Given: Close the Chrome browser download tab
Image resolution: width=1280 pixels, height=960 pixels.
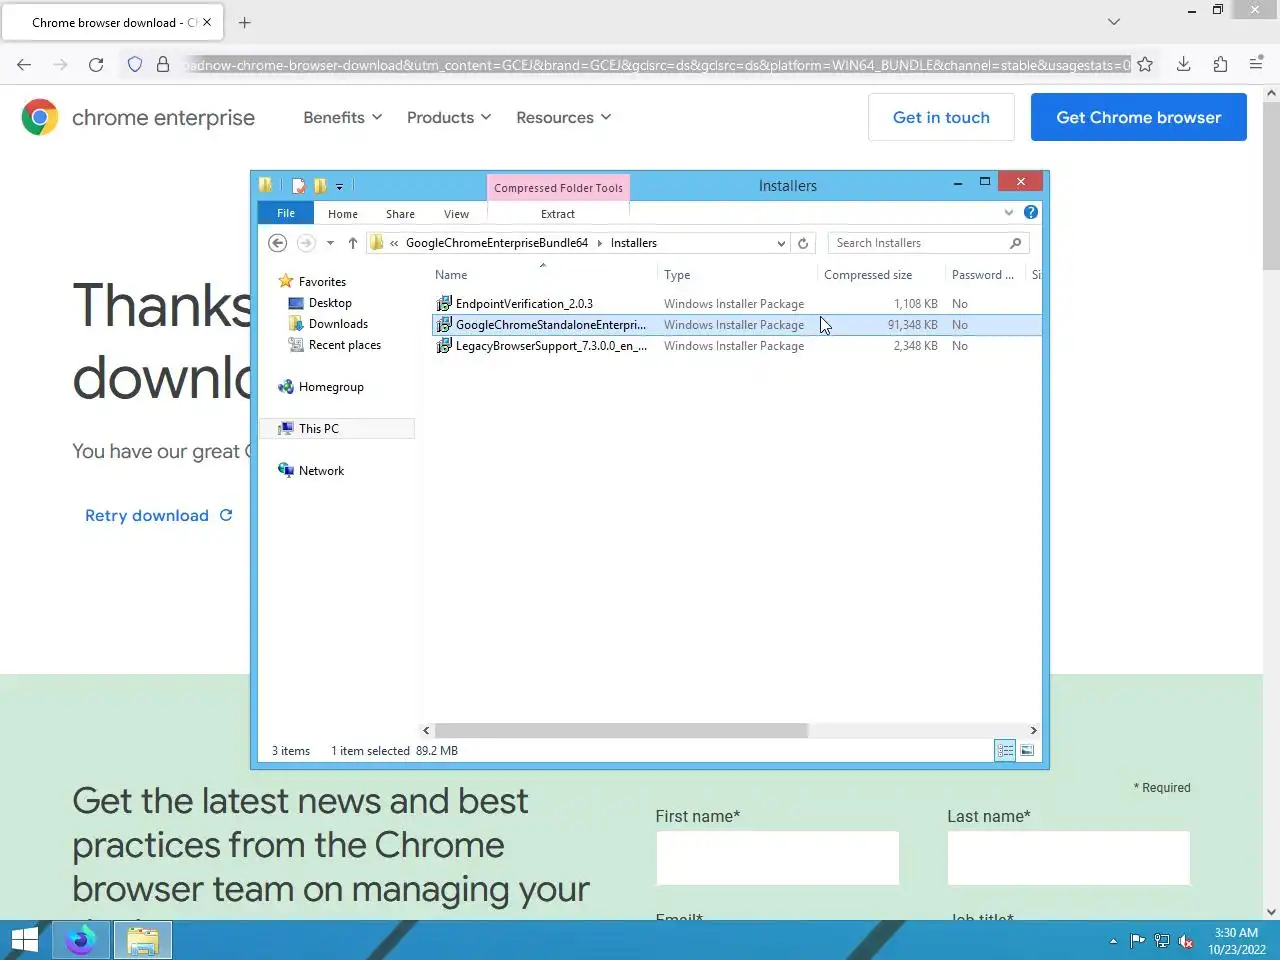Looking at the screenshot, I should coord(207,22).
